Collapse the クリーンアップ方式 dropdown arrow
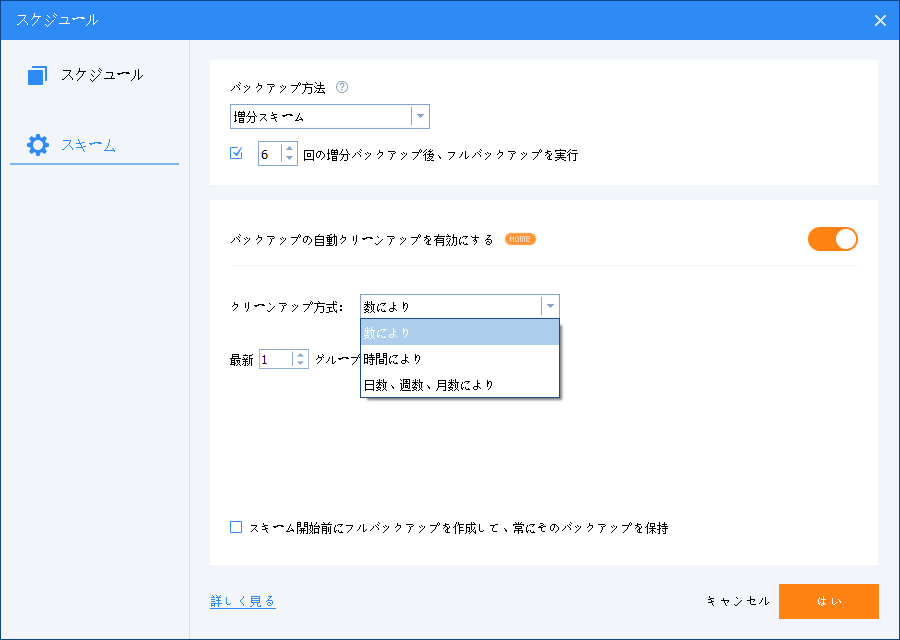This screenshot has width=900, height=640. coord(550,307)
